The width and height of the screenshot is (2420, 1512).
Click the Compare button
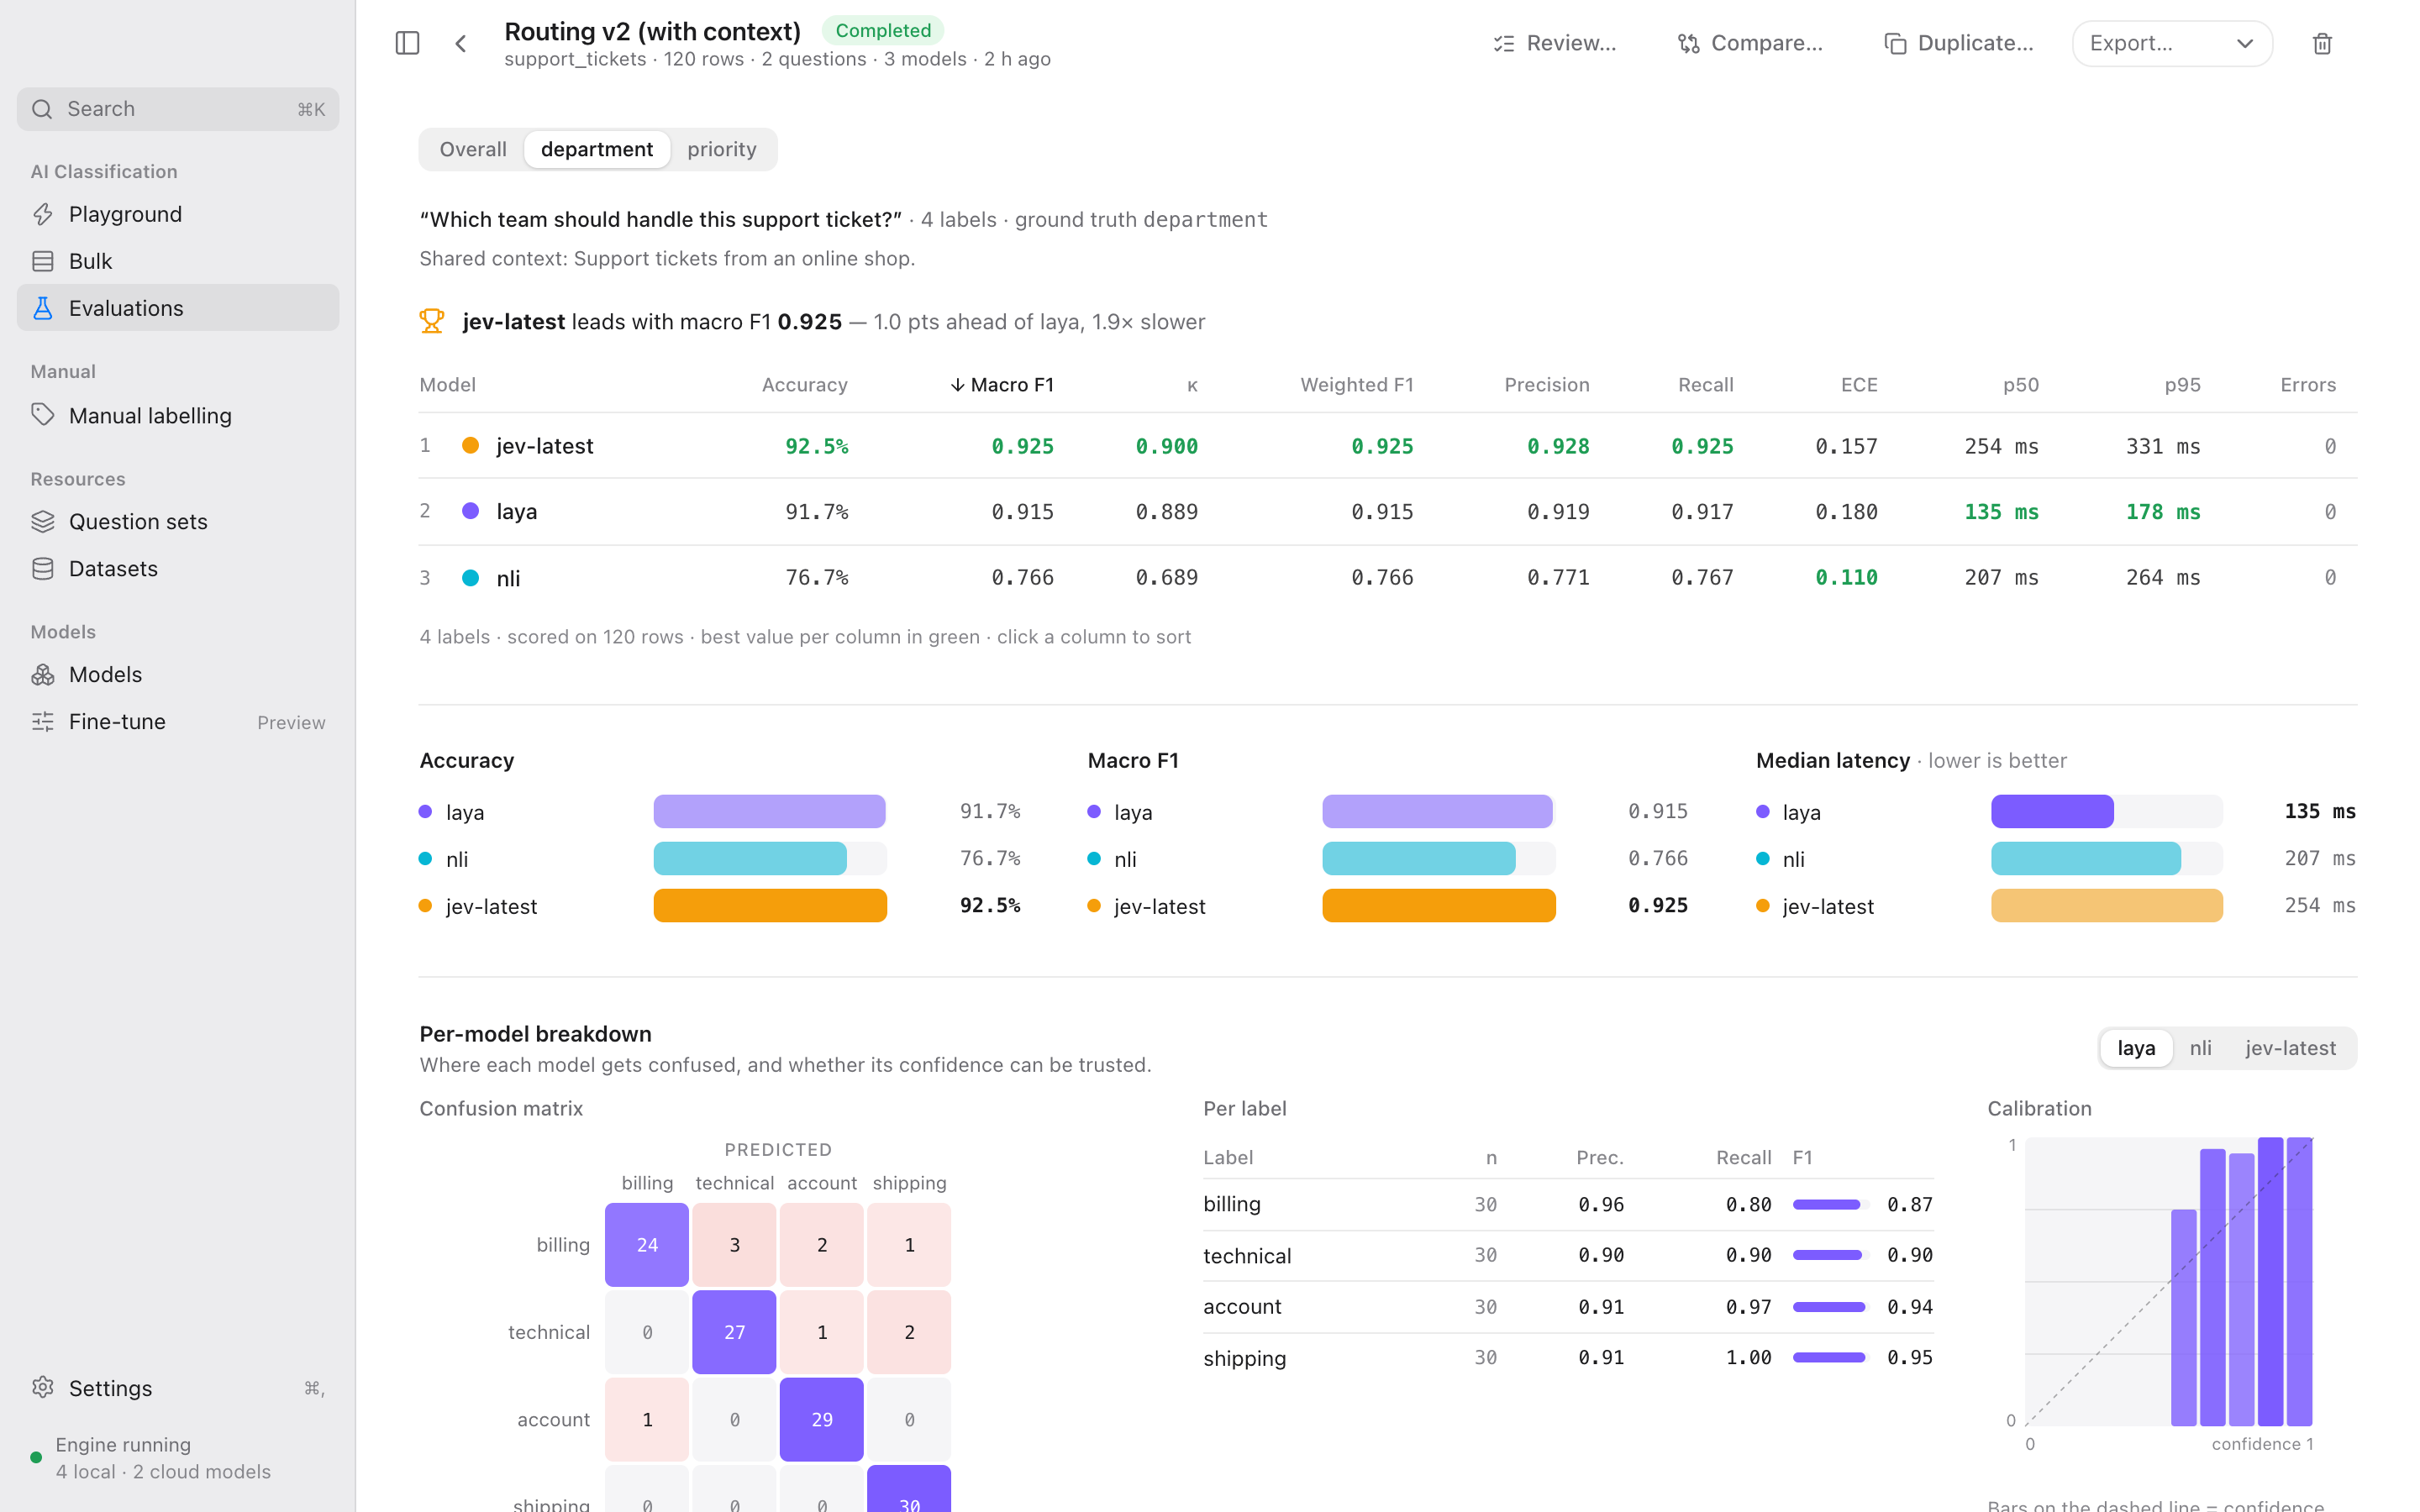(1750, 43)
